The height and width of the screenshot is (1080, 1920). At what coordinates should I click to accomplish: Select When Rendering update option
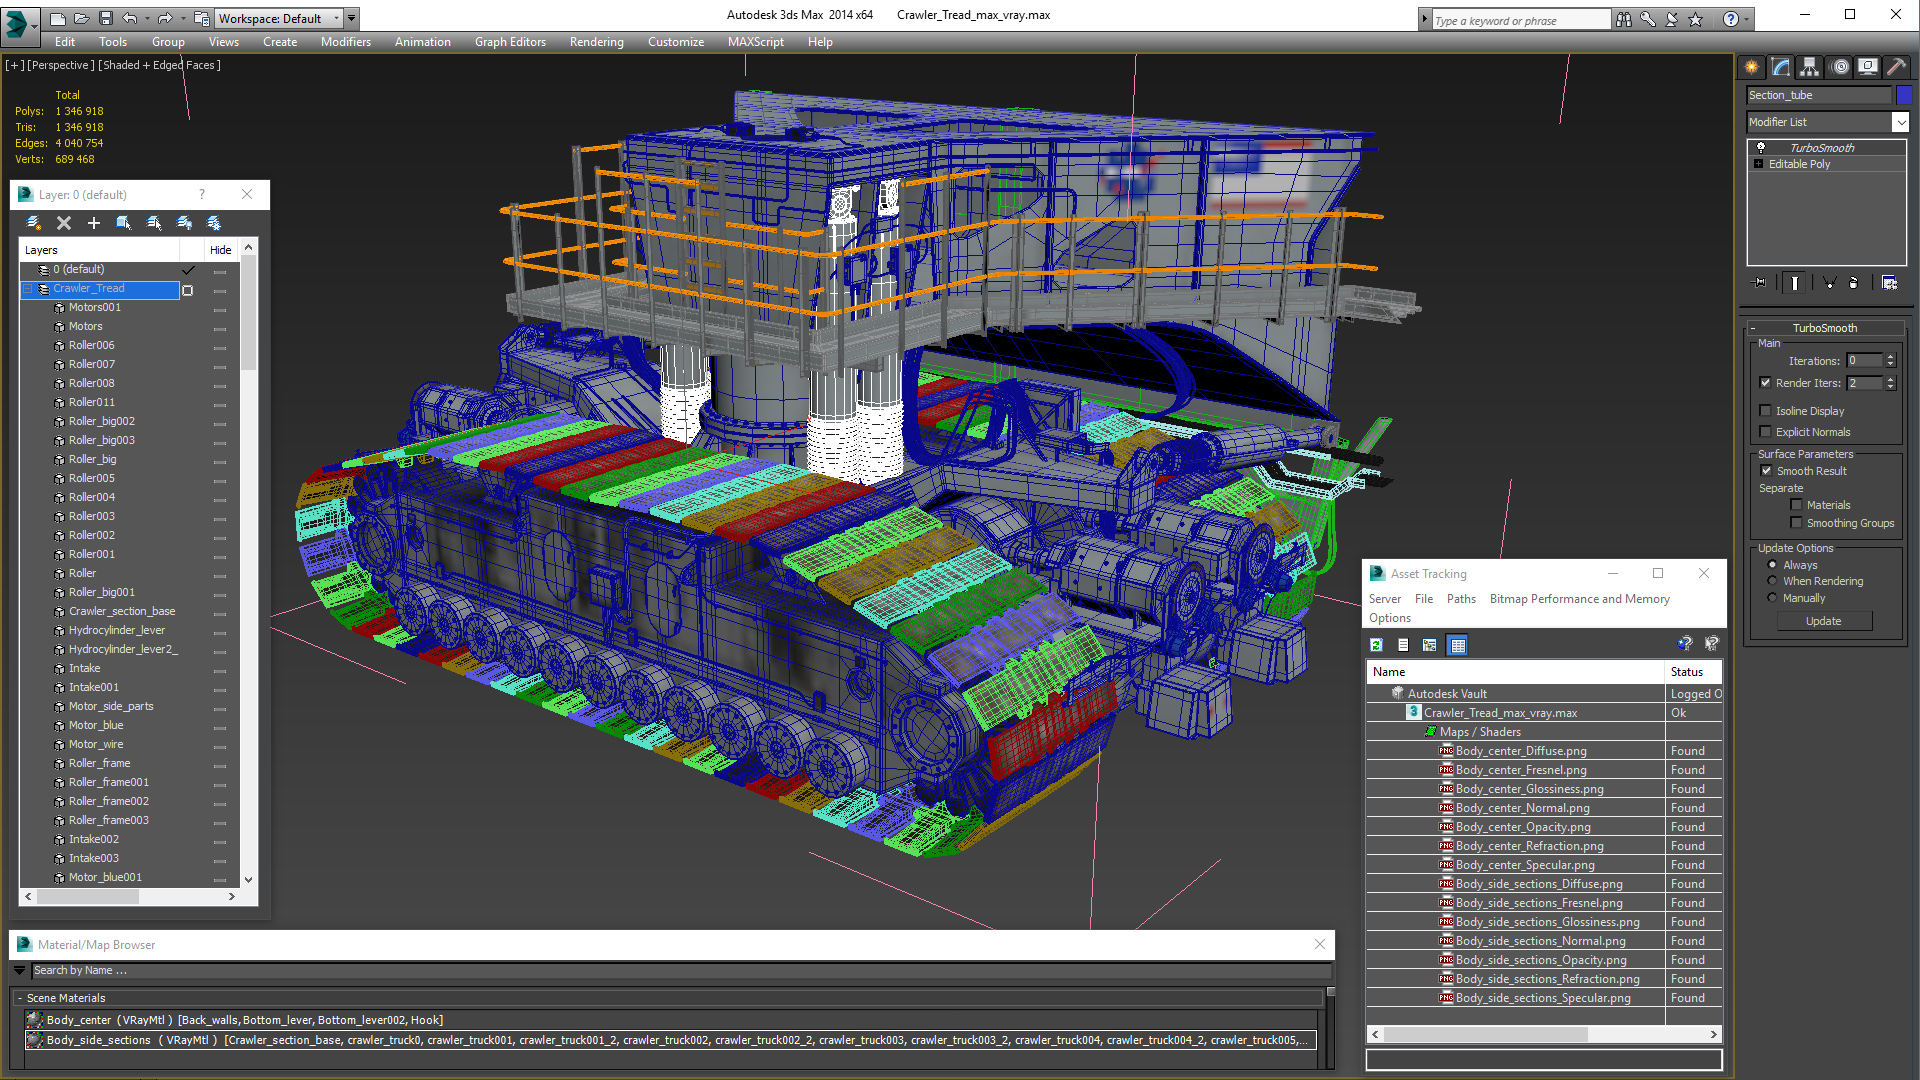click(x=1773, y=580)
